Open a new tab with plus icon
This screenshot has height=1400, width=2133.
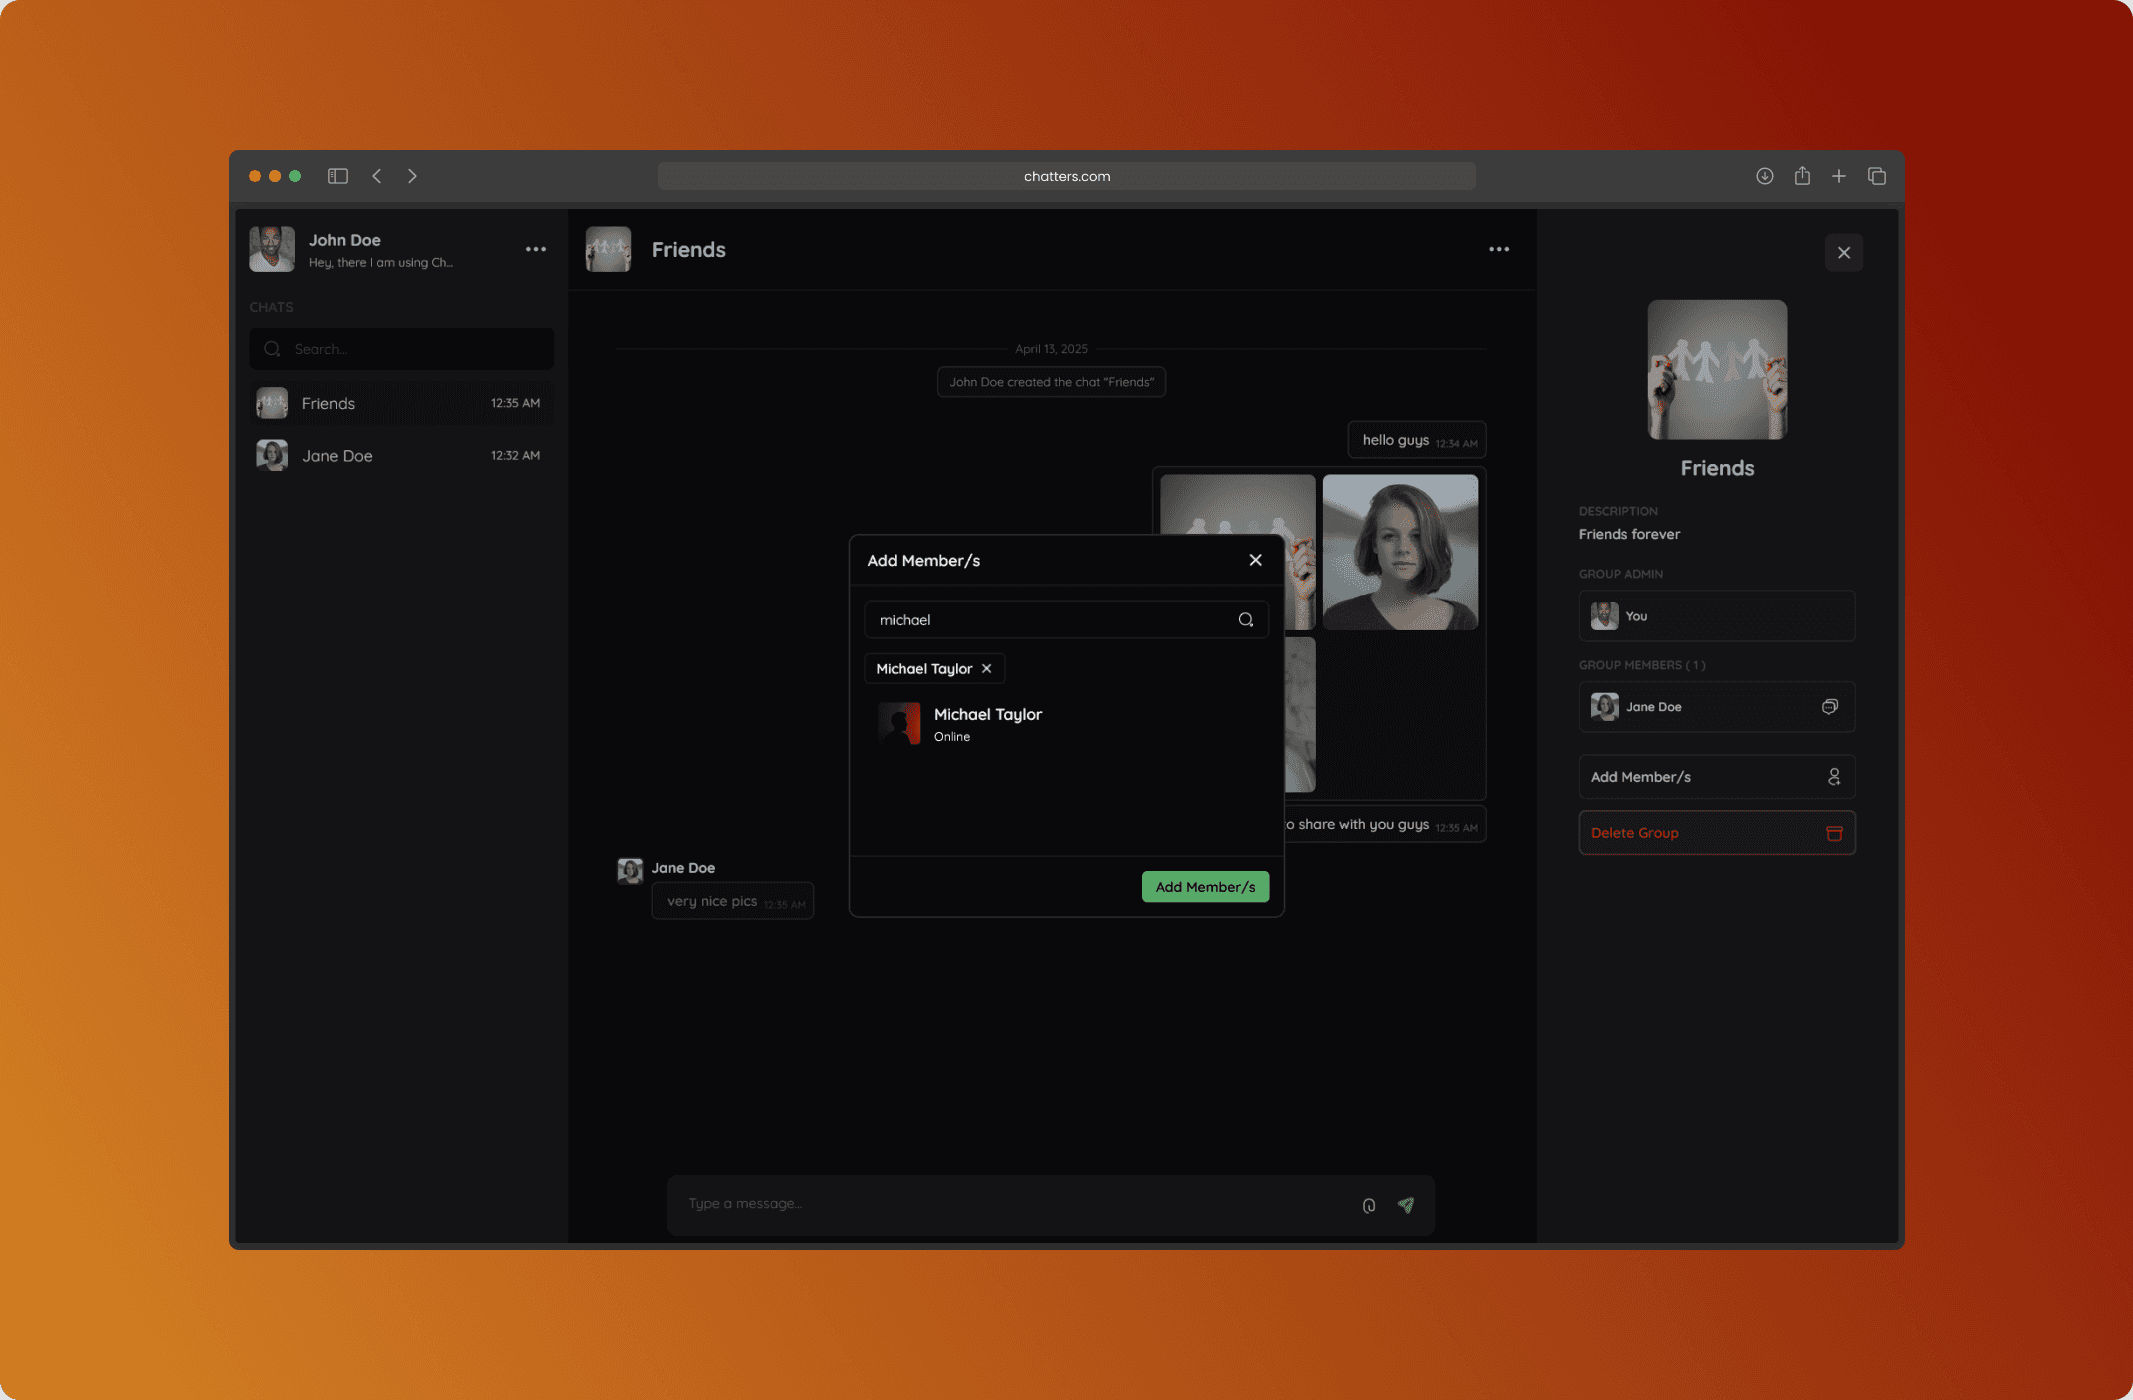point(1839,176)
